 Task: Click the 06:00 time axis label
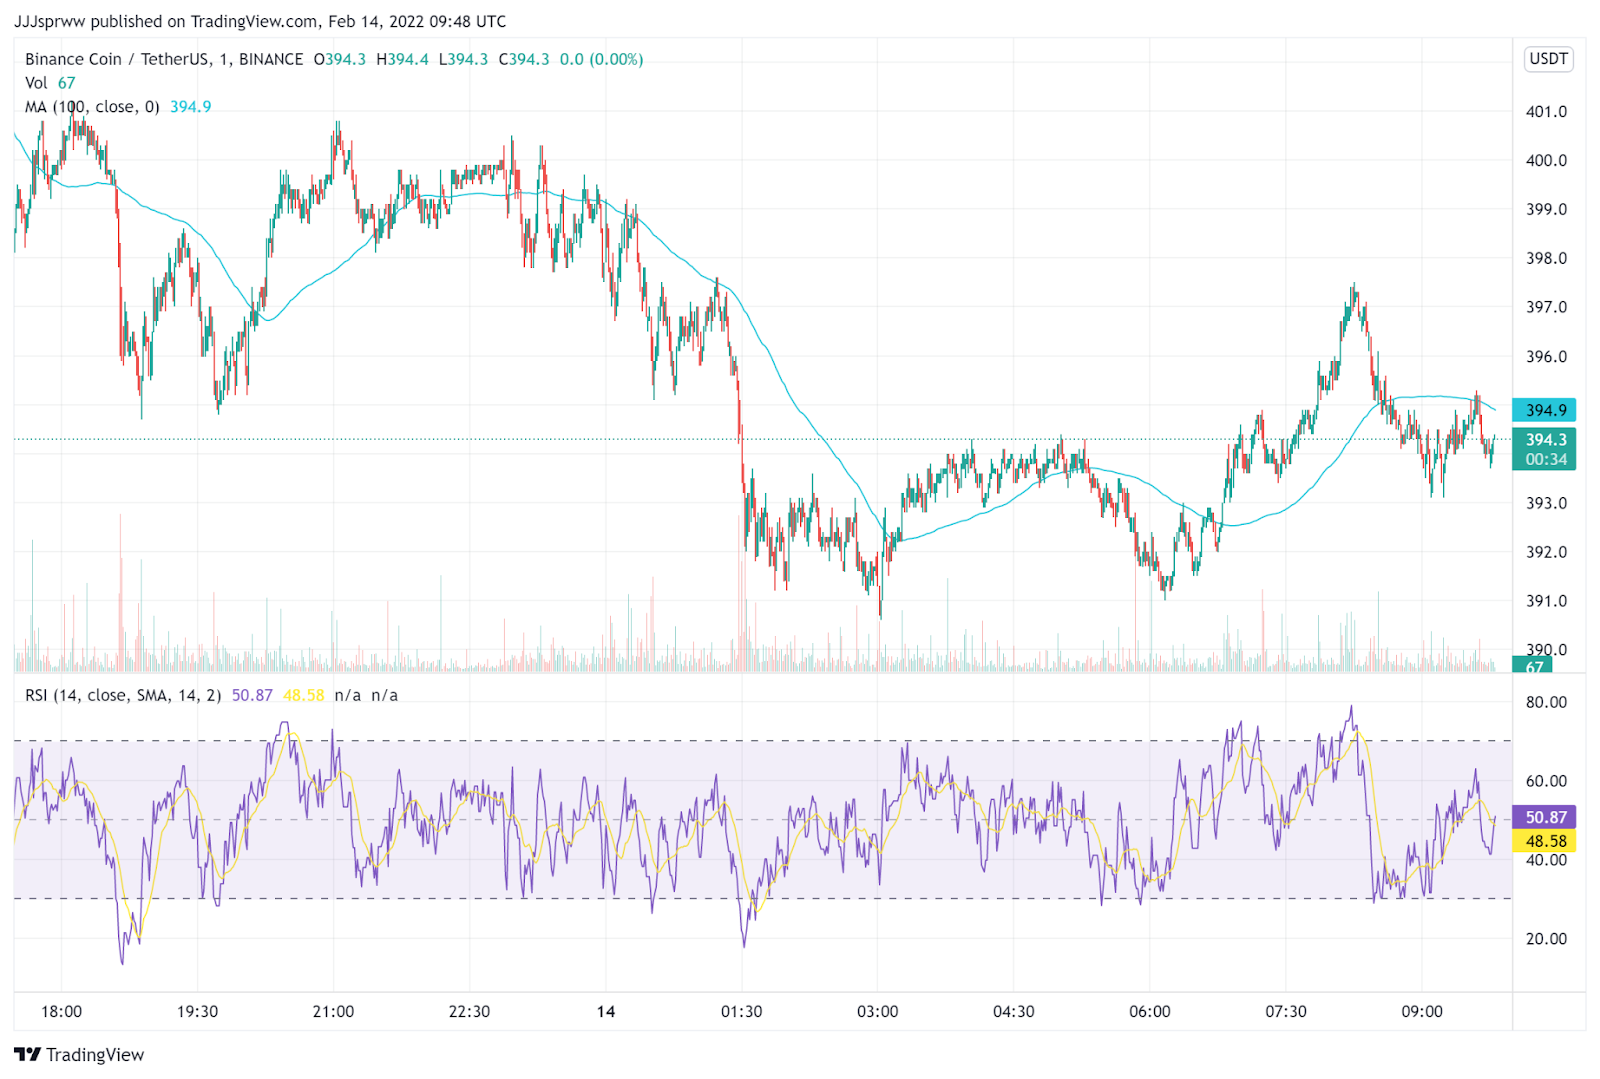click(x=1149, y=1012)
